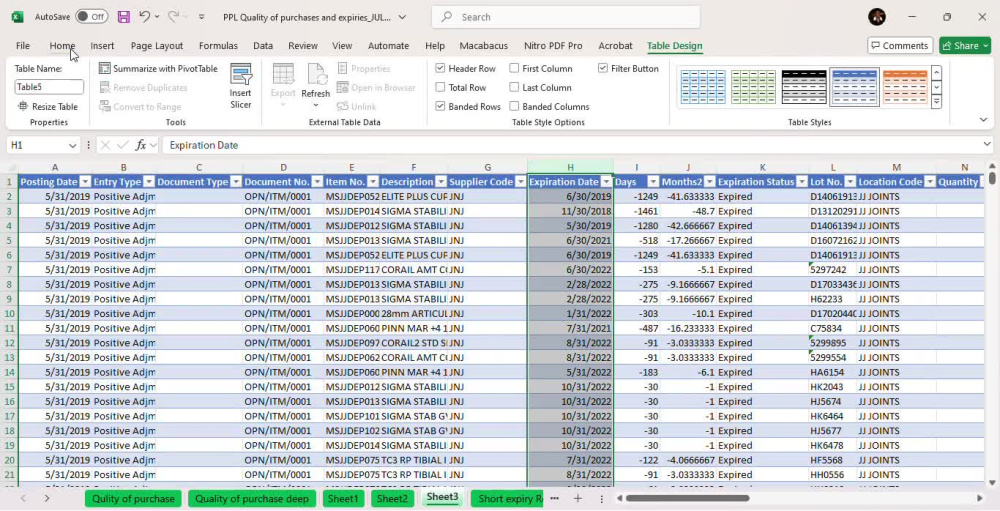Switch to the Sheet2 worksheet tab
Image resolution: width=1000 pixels, height=511 pixels.
click(392, 499)
